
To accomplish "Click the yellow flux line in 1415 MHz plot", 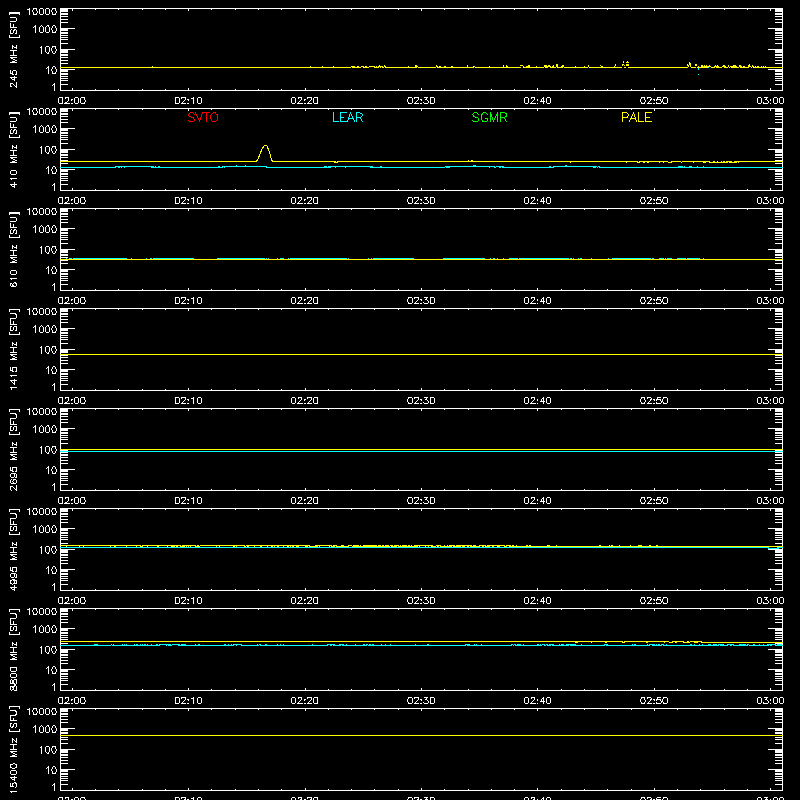I will tap(421, 354).
